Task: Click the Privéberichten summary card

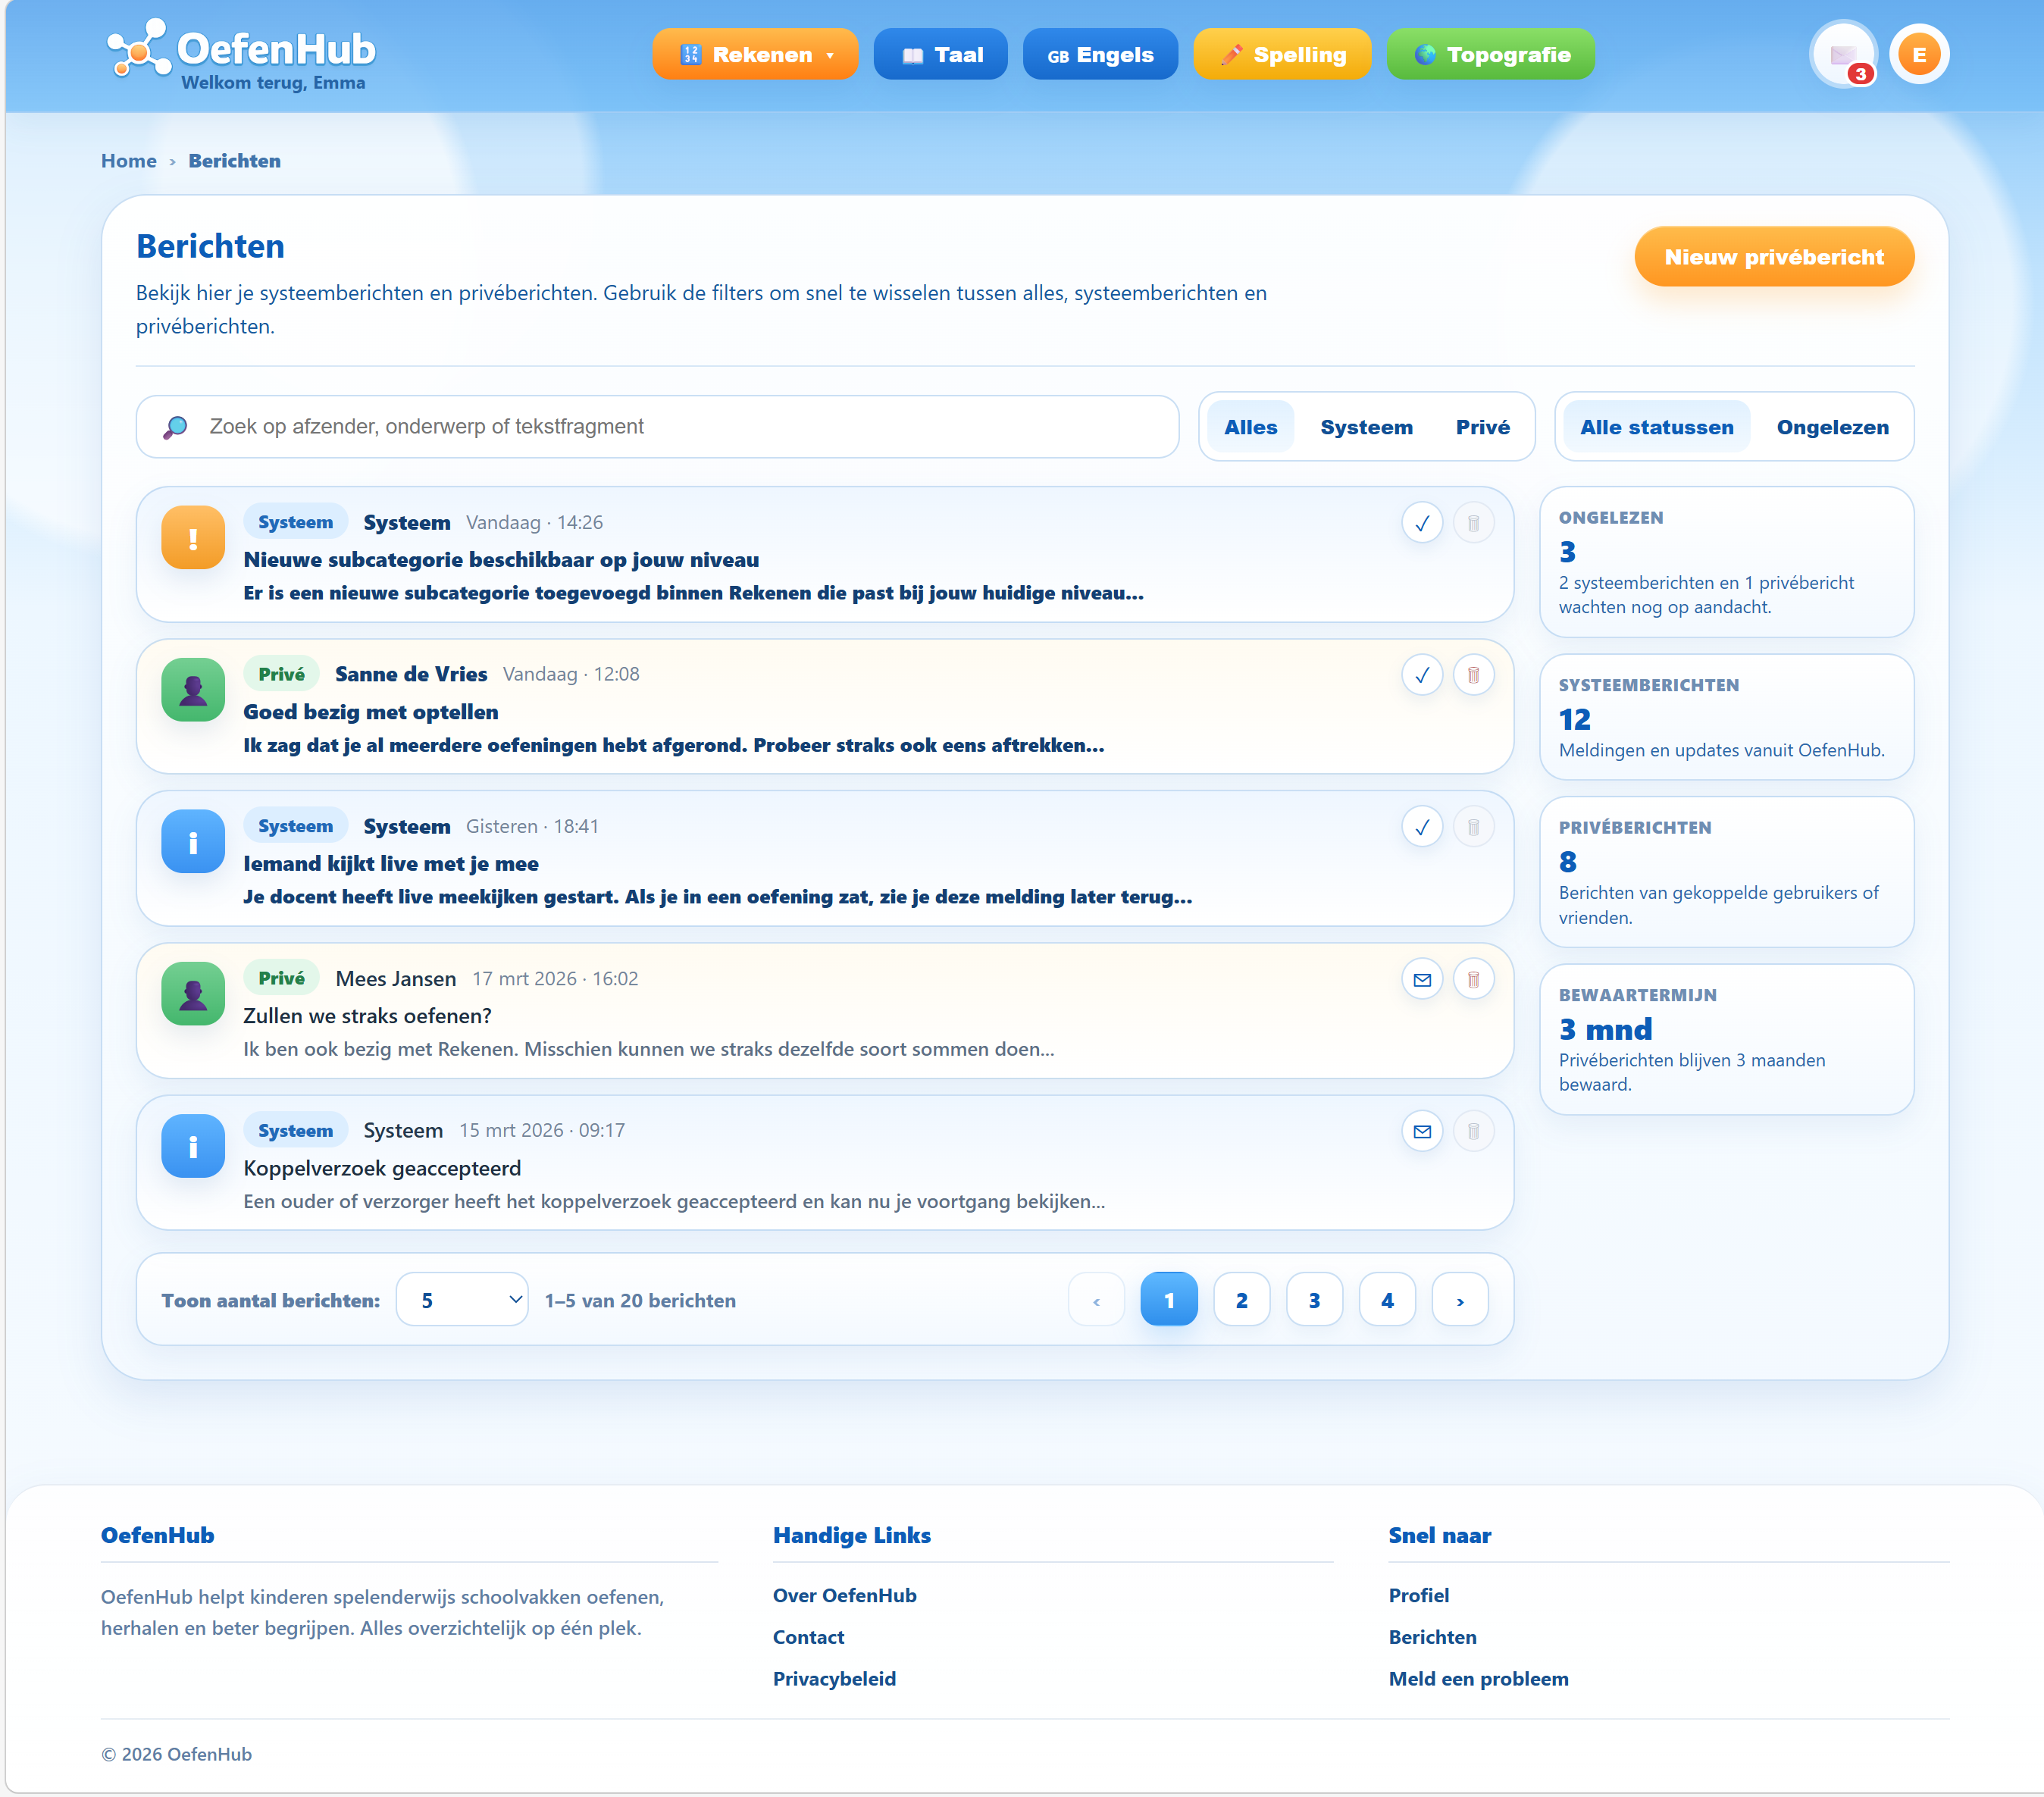Action: point(1726,872)
